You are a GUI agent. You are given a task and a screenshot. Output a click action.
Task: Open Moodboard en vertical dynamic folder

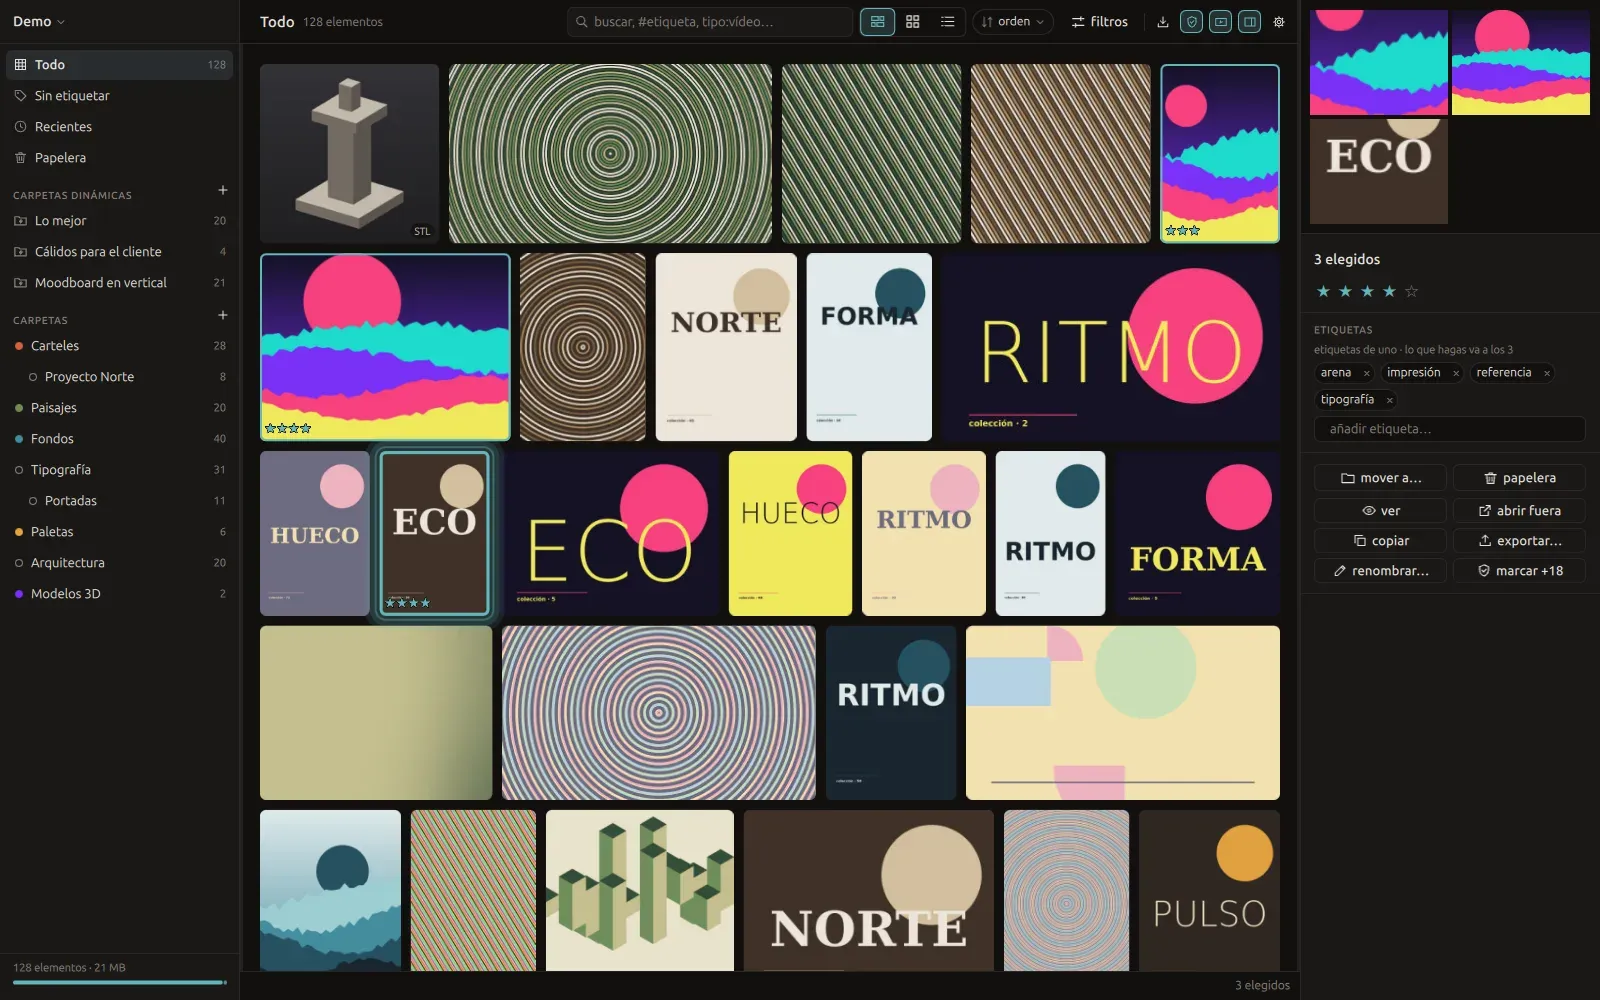pyautogui.click(x=119, y=282)
